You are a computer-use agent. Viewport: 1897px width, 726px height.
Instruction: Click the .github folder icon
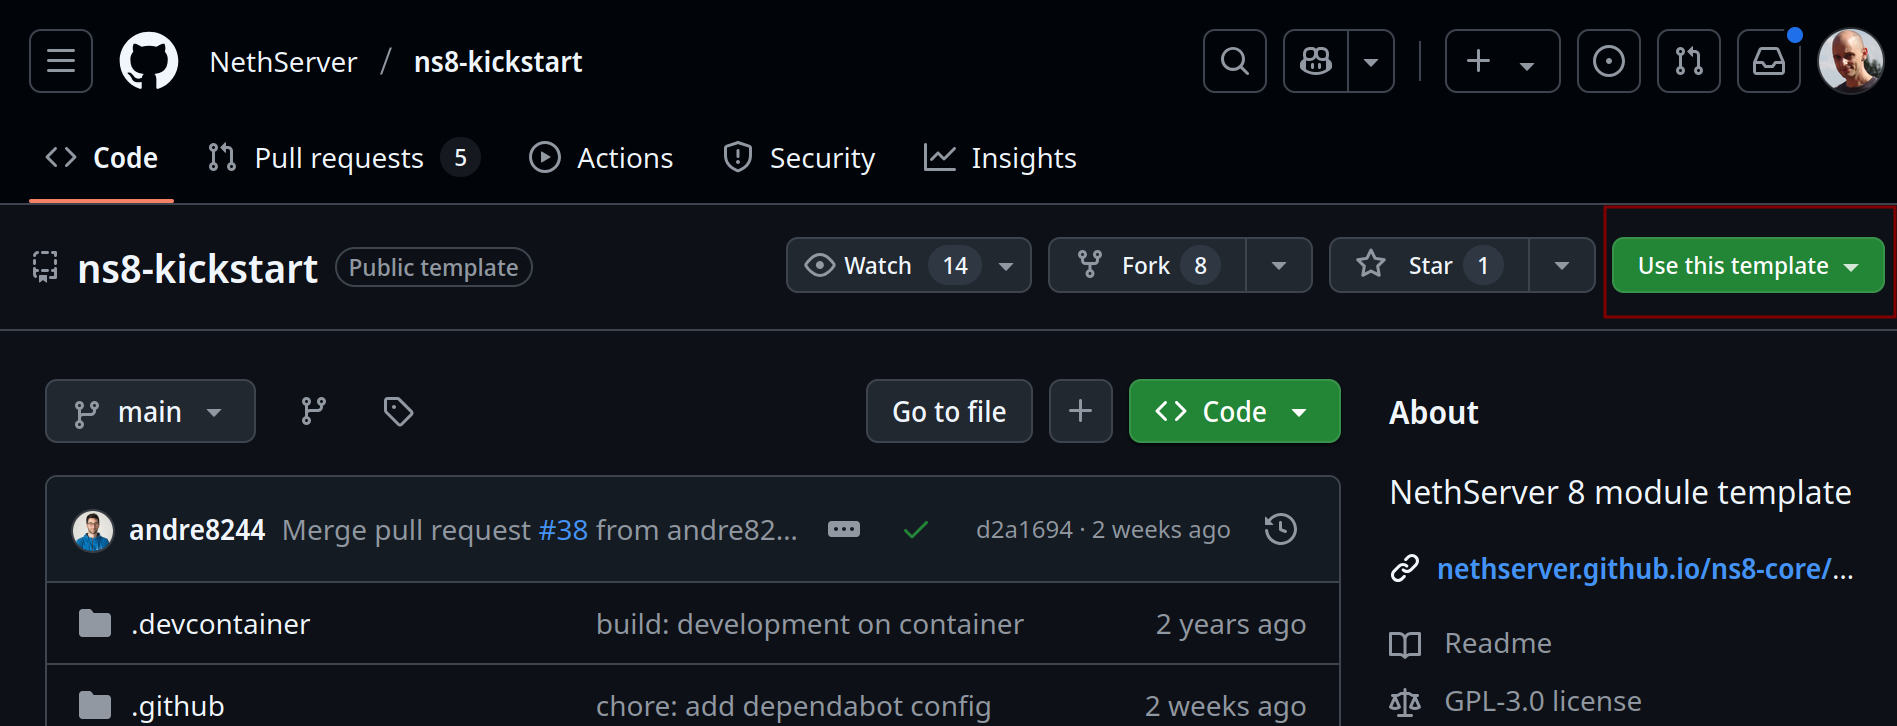point(95,706)
